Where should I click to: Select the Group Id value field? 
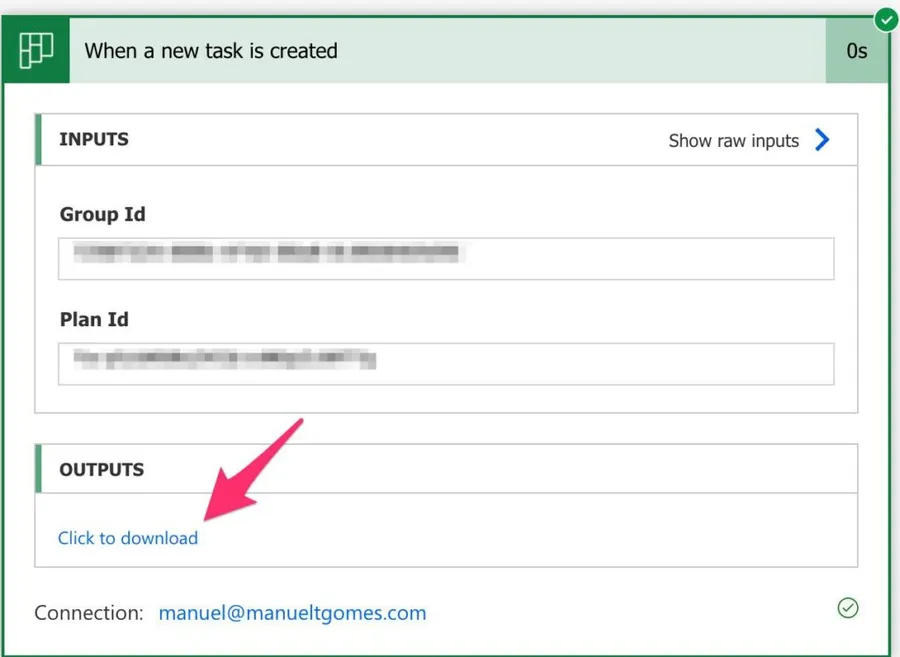pos(446,258)
